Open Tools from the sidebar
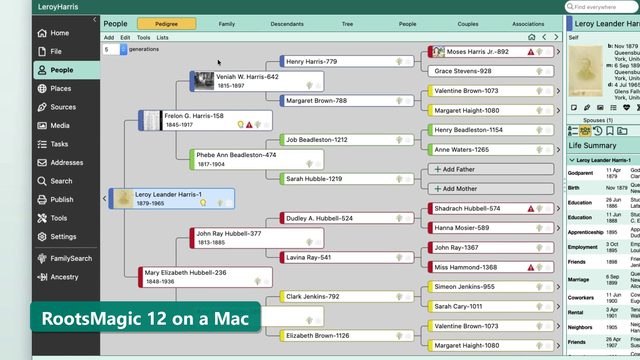Image resolution: width=640 pixels, height=360 pixels. pos(66,218)
